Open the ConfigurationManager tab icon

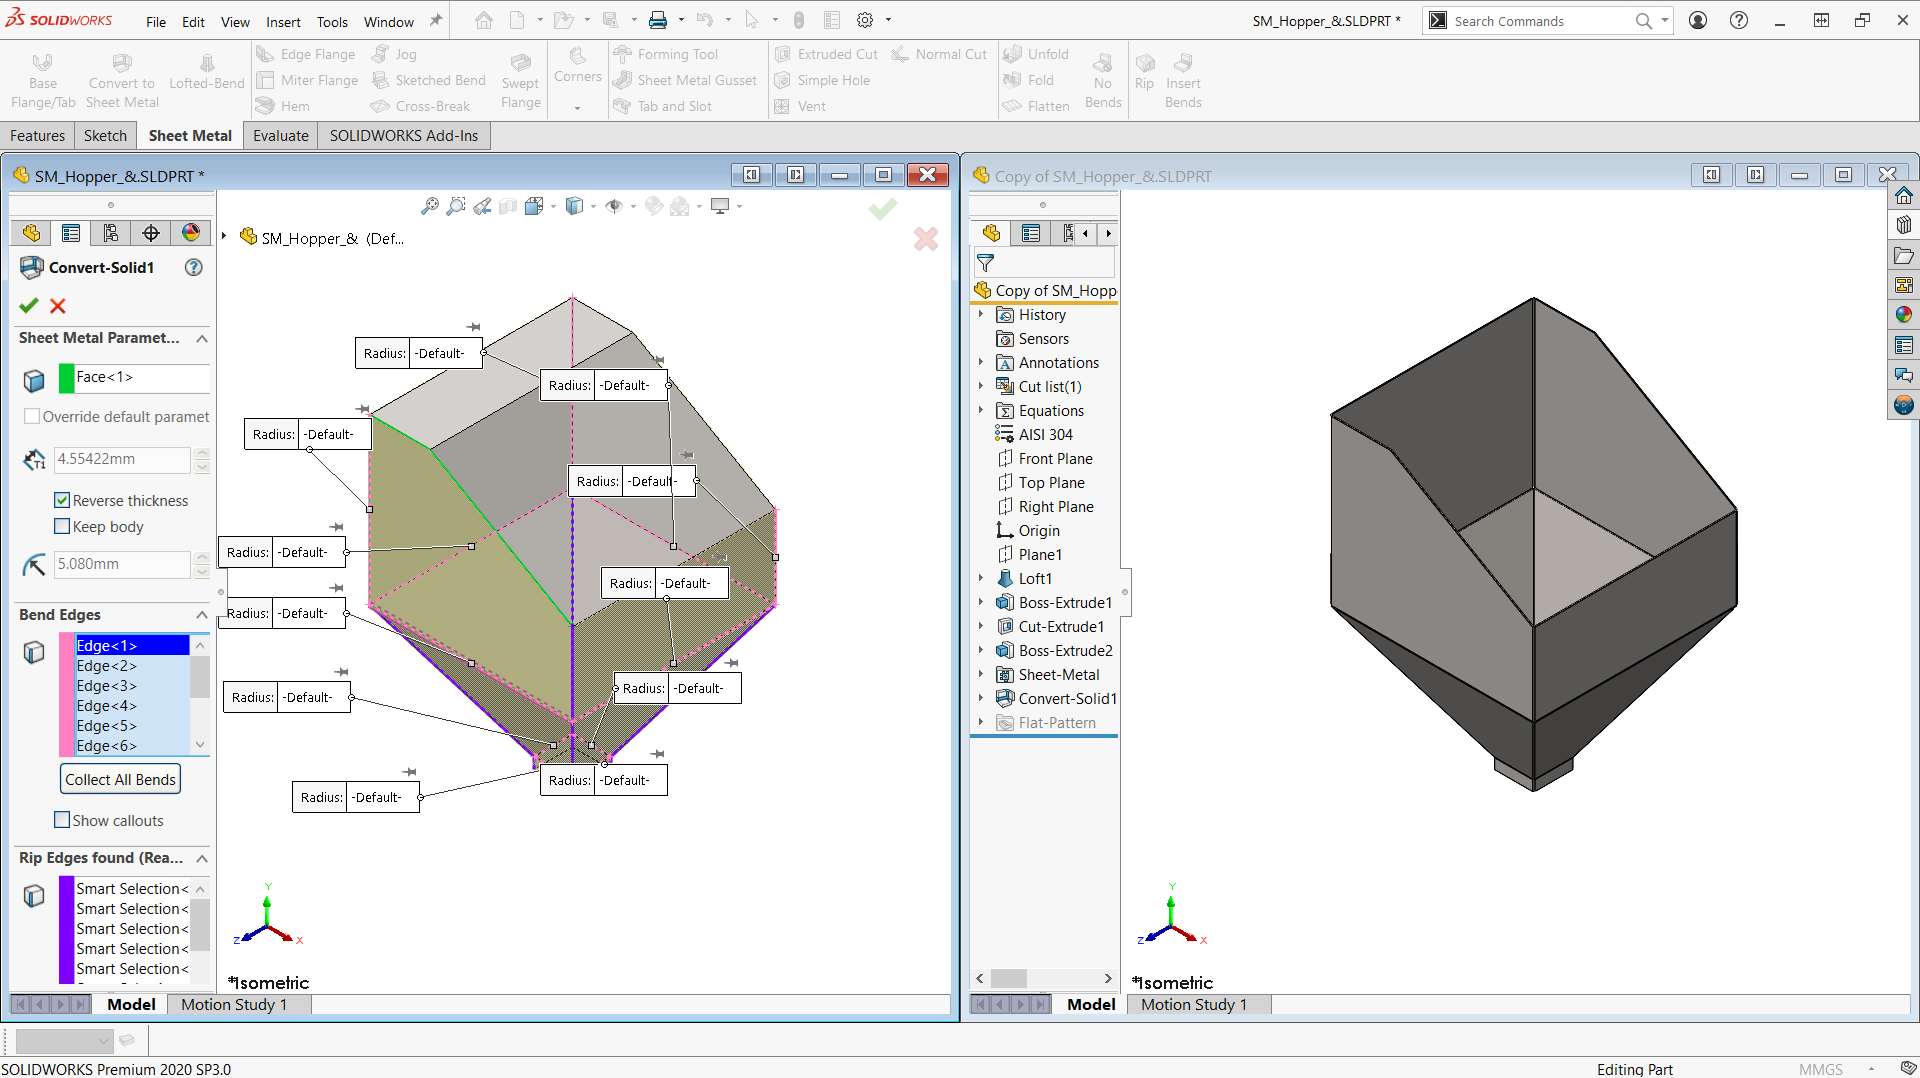click(x=111, y=233)
